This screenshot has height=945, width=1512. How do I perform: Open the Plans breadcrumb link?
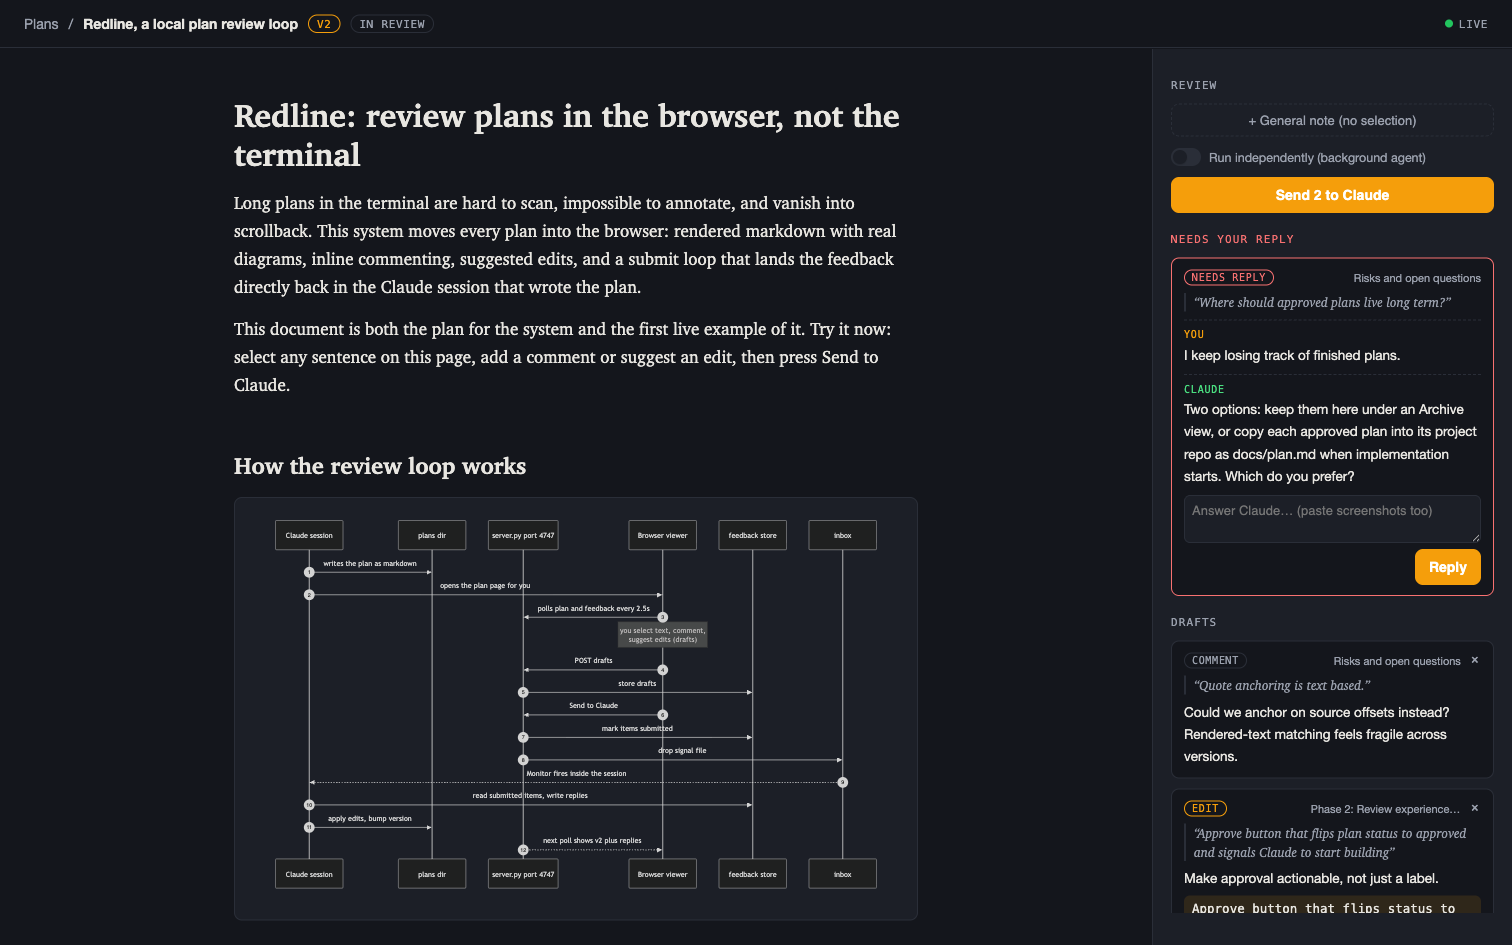point(41,24)
